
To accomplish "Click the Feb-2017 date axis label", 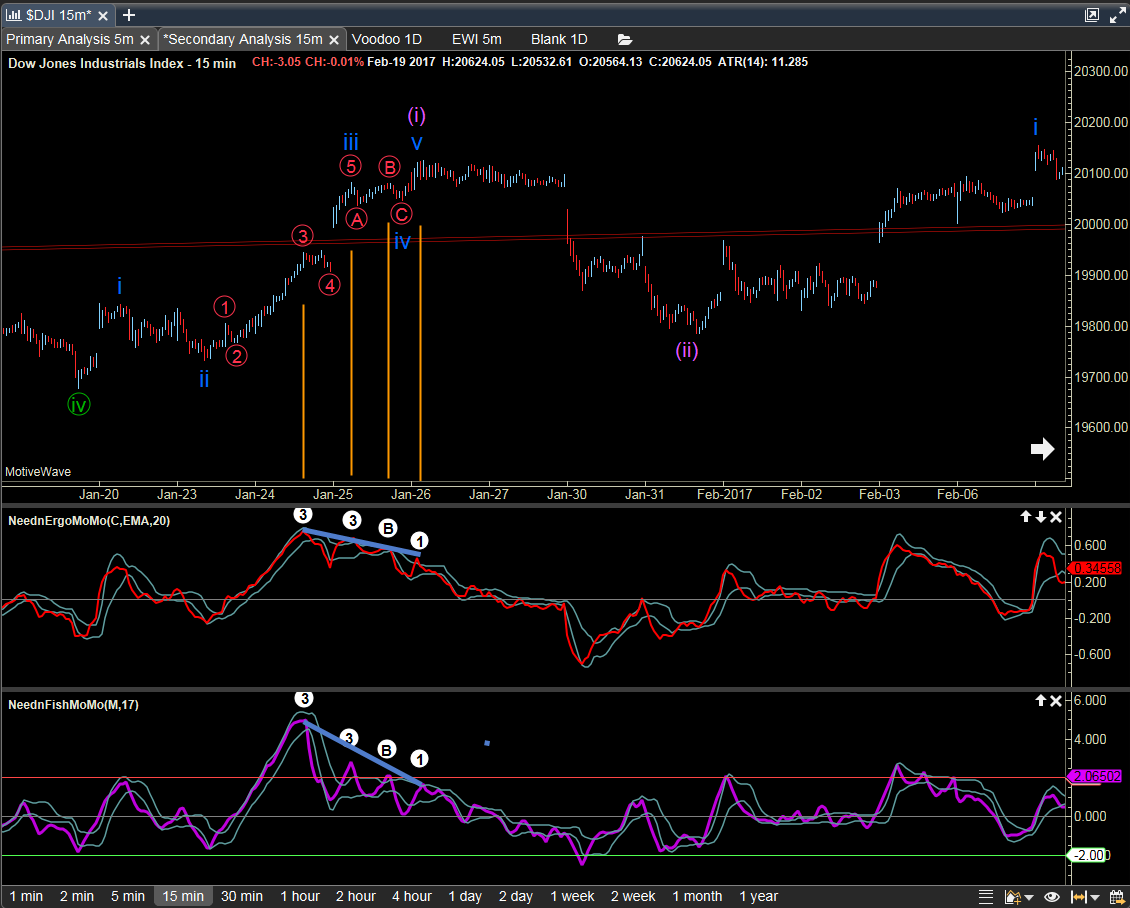I will coord(725,494).
